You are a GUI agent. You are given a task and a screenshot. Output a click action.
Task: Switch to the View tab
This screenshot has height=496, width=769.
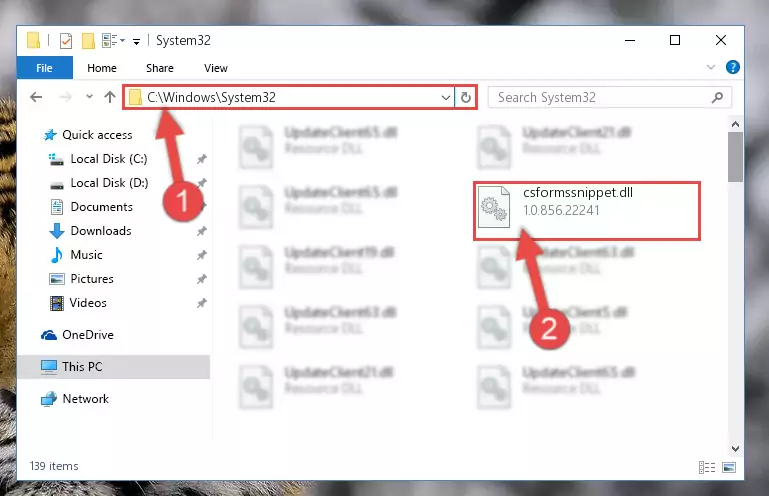(216, 68)
